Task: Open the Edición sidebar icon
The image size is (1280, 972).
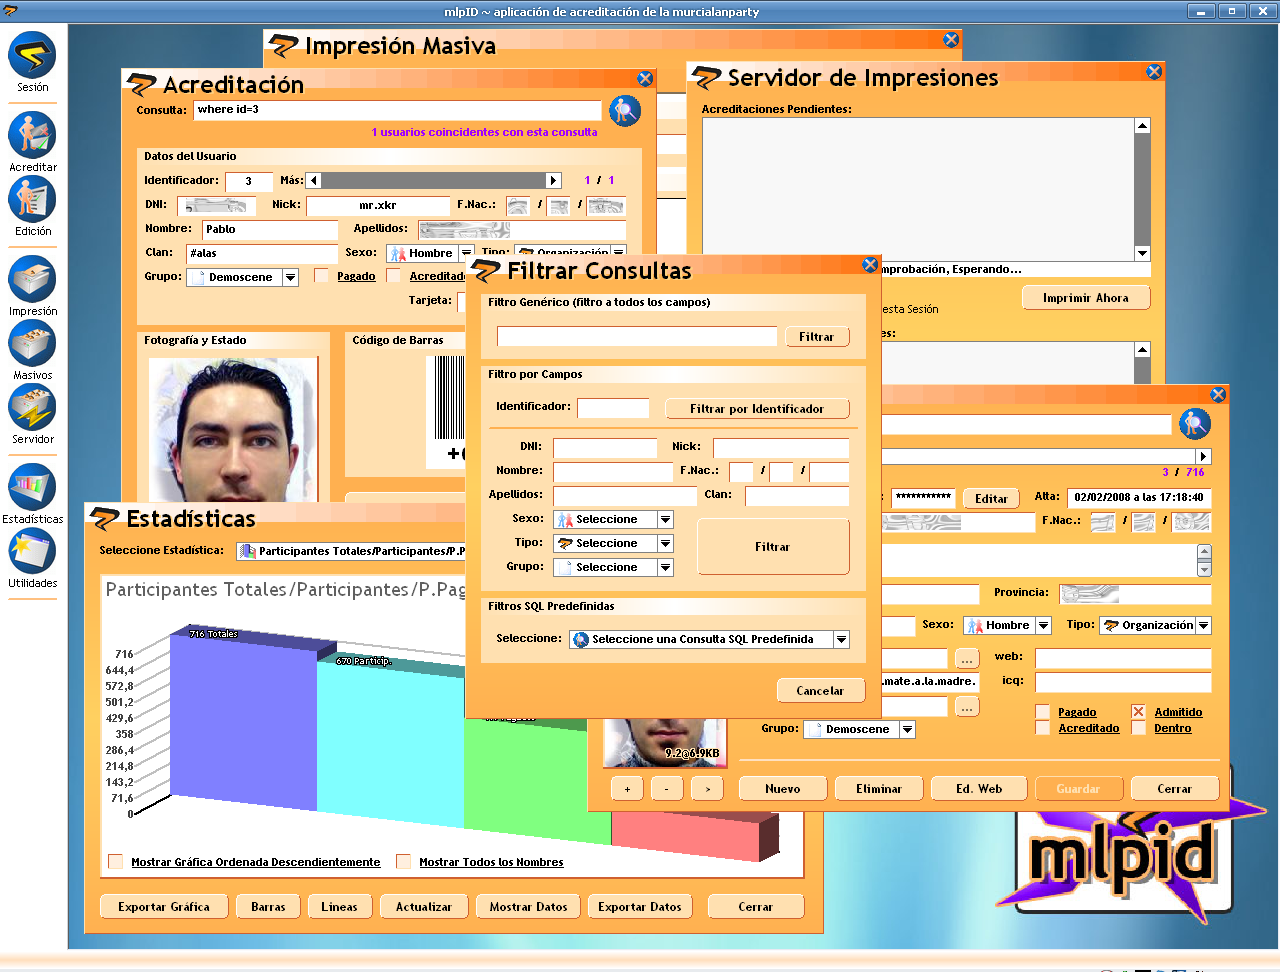Action: click(32, 200)
